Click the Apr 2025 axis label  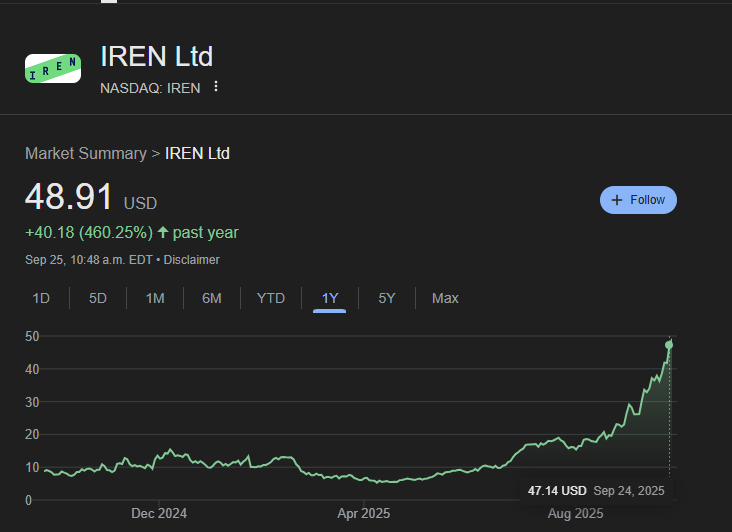364,513
